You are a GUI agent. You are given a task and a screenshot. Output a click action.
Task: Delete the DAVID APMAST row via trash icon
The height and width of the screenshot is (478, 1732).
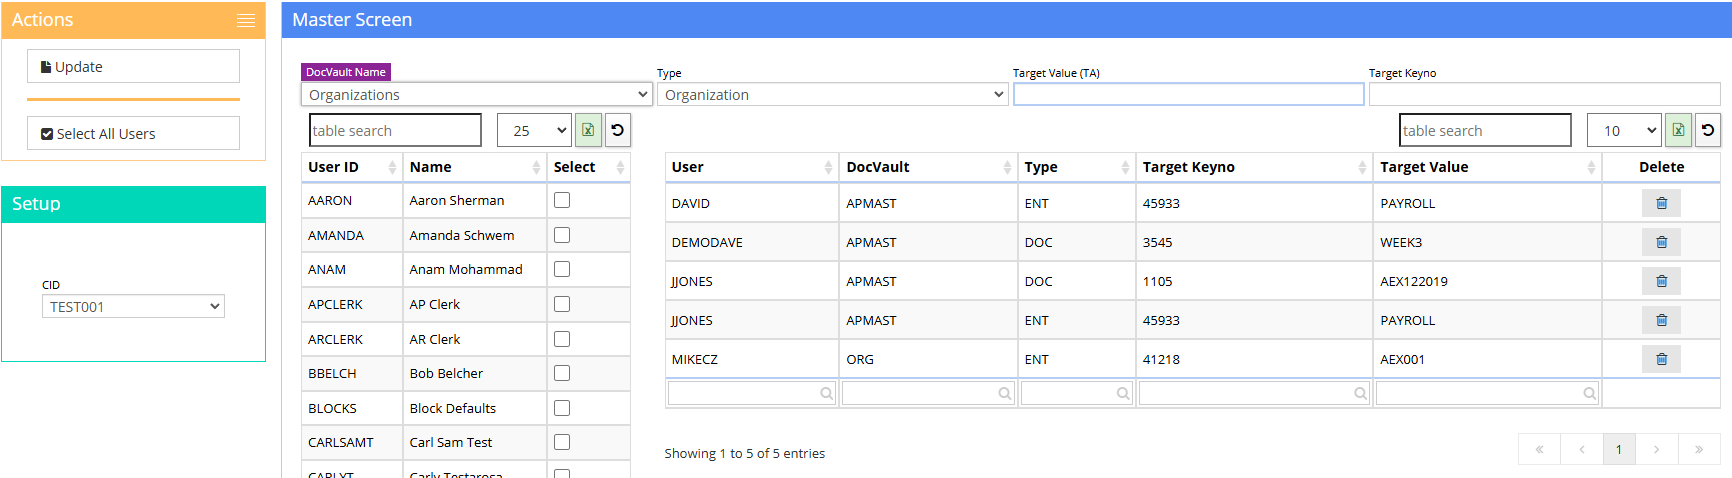1661,203
